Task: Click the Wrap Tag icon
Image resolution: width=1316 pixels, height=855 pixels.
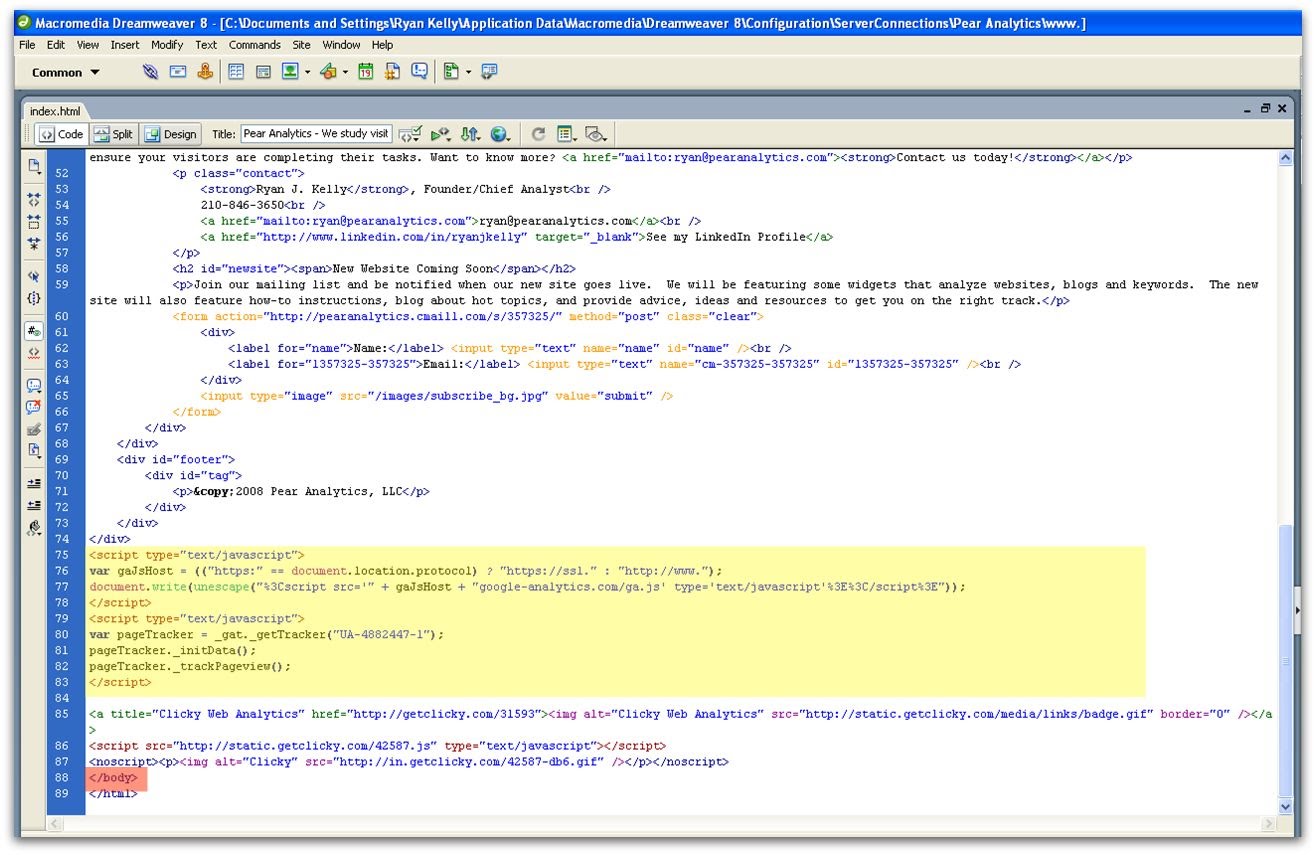Action: 34,430
